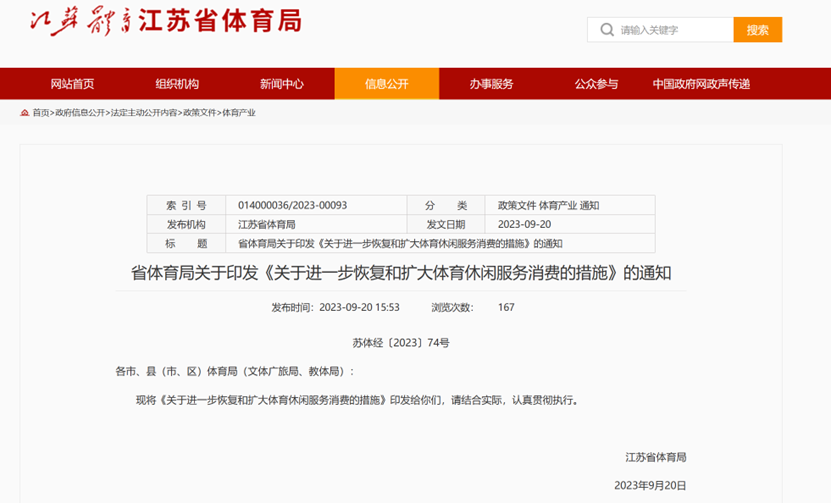This screenshot has height=503, width=831.
Task: Click the 分类 table label
Action: [446, 205]
